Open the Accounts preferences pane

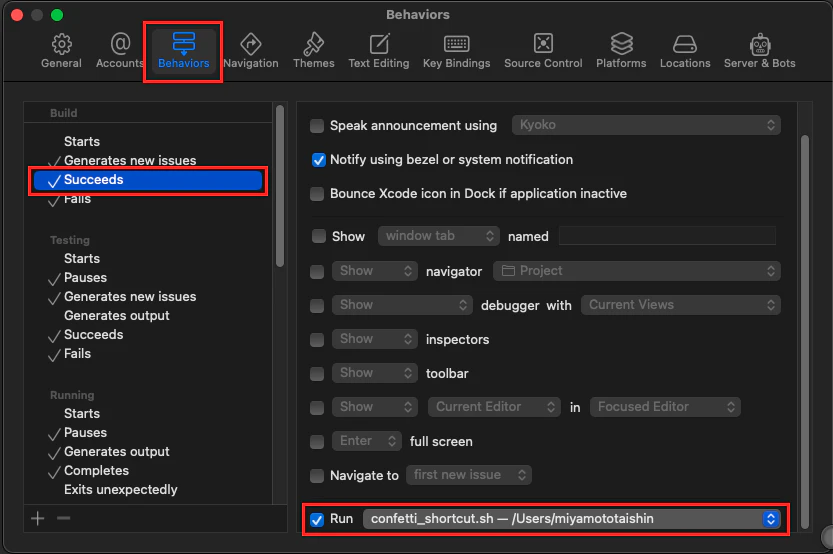click(120, 51)
